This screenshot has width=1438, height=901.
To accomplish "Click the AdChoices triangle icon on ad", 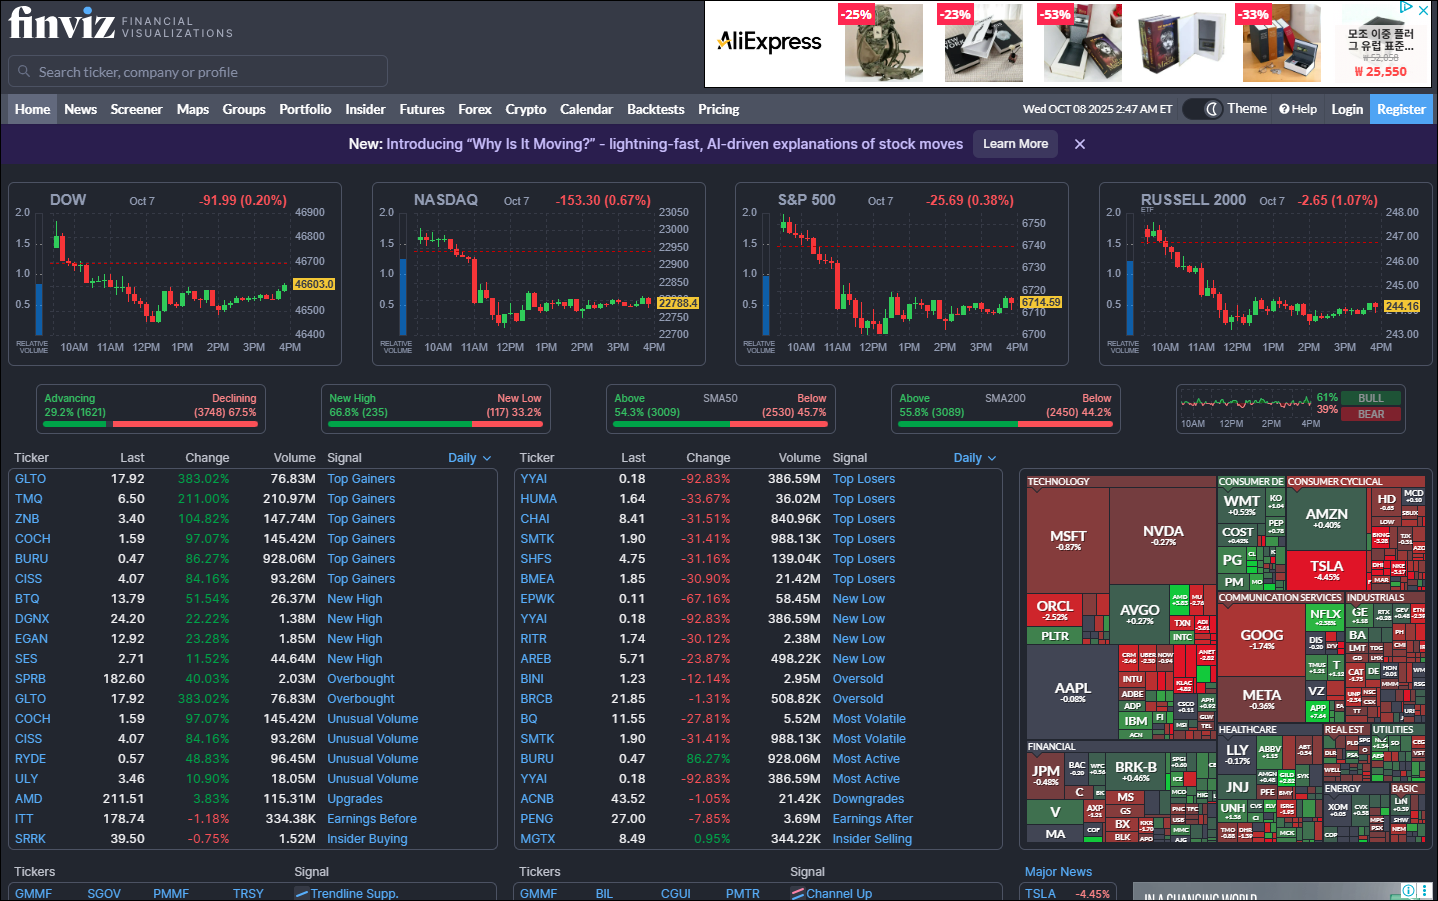I will [x=1406, y=8].
